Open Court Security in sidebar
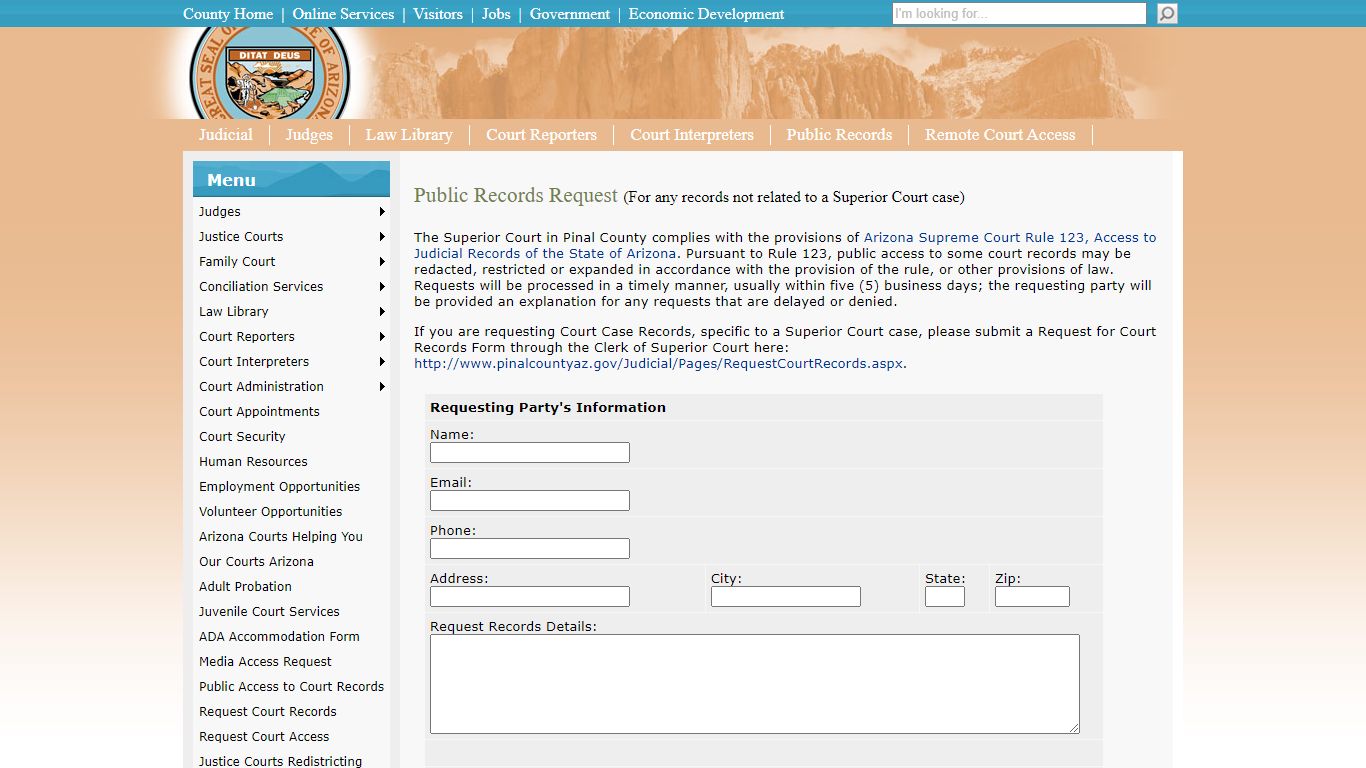The width and height of the screenshot is (1366, 768). pyautogui.click(x=242, y=437)
